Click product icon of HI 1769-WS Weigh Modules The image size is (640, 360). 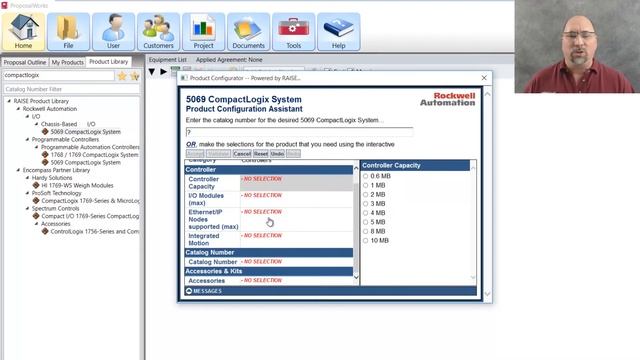36,185
